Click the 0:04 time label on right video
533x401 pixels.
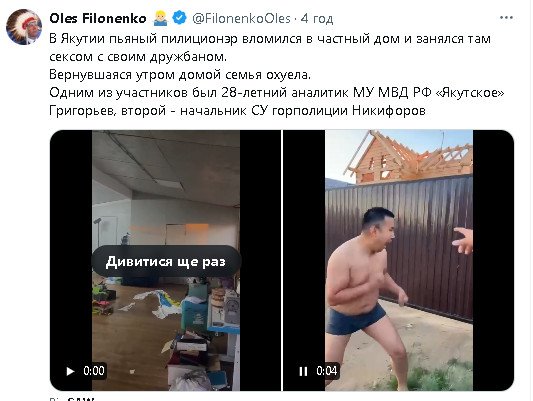tap(326, 371)
